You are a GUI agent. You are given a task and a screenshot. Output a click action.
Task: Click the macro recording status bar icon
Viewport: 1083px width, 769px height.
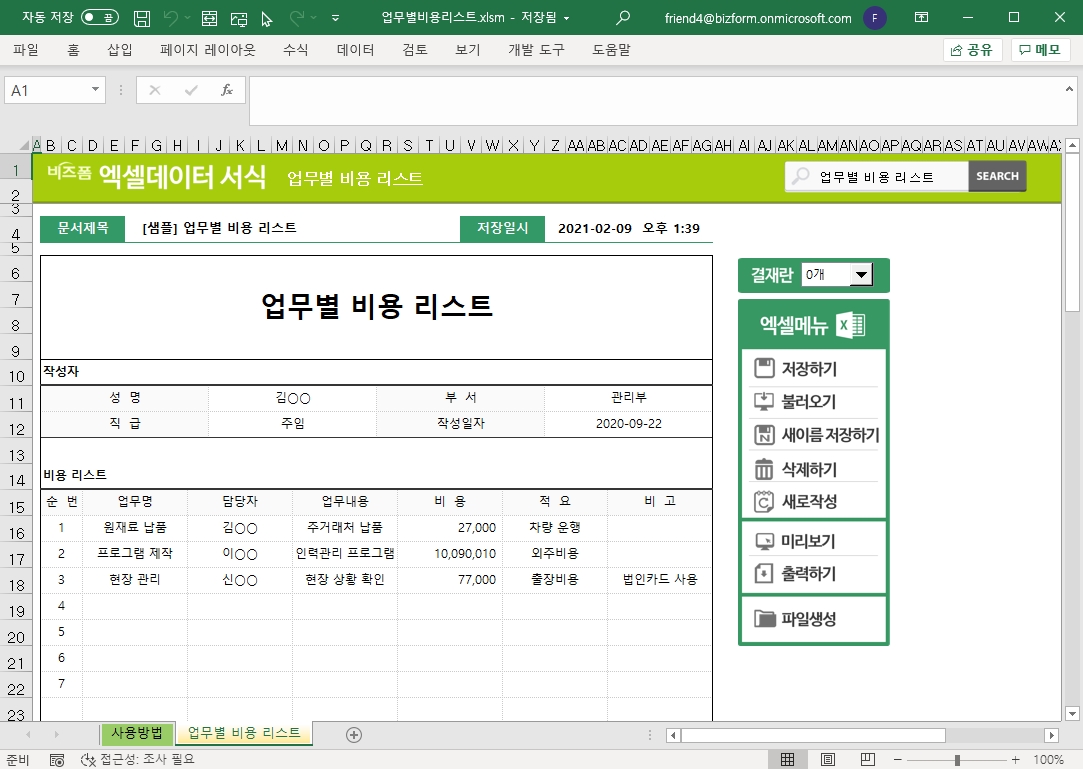pos(57,760)
